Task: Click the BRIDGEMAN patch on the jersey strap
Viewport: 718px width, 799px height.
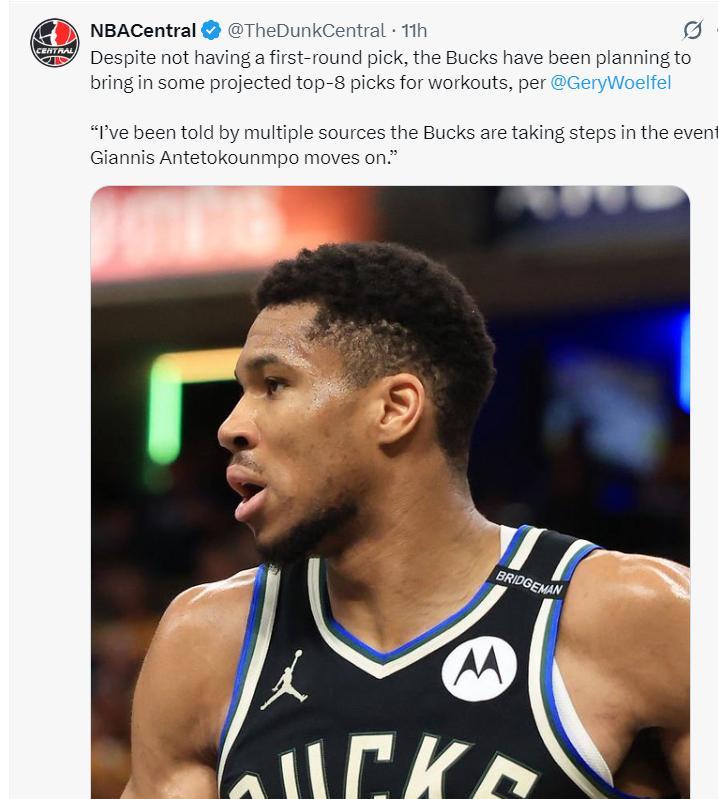Action: [x=529, y=582]
